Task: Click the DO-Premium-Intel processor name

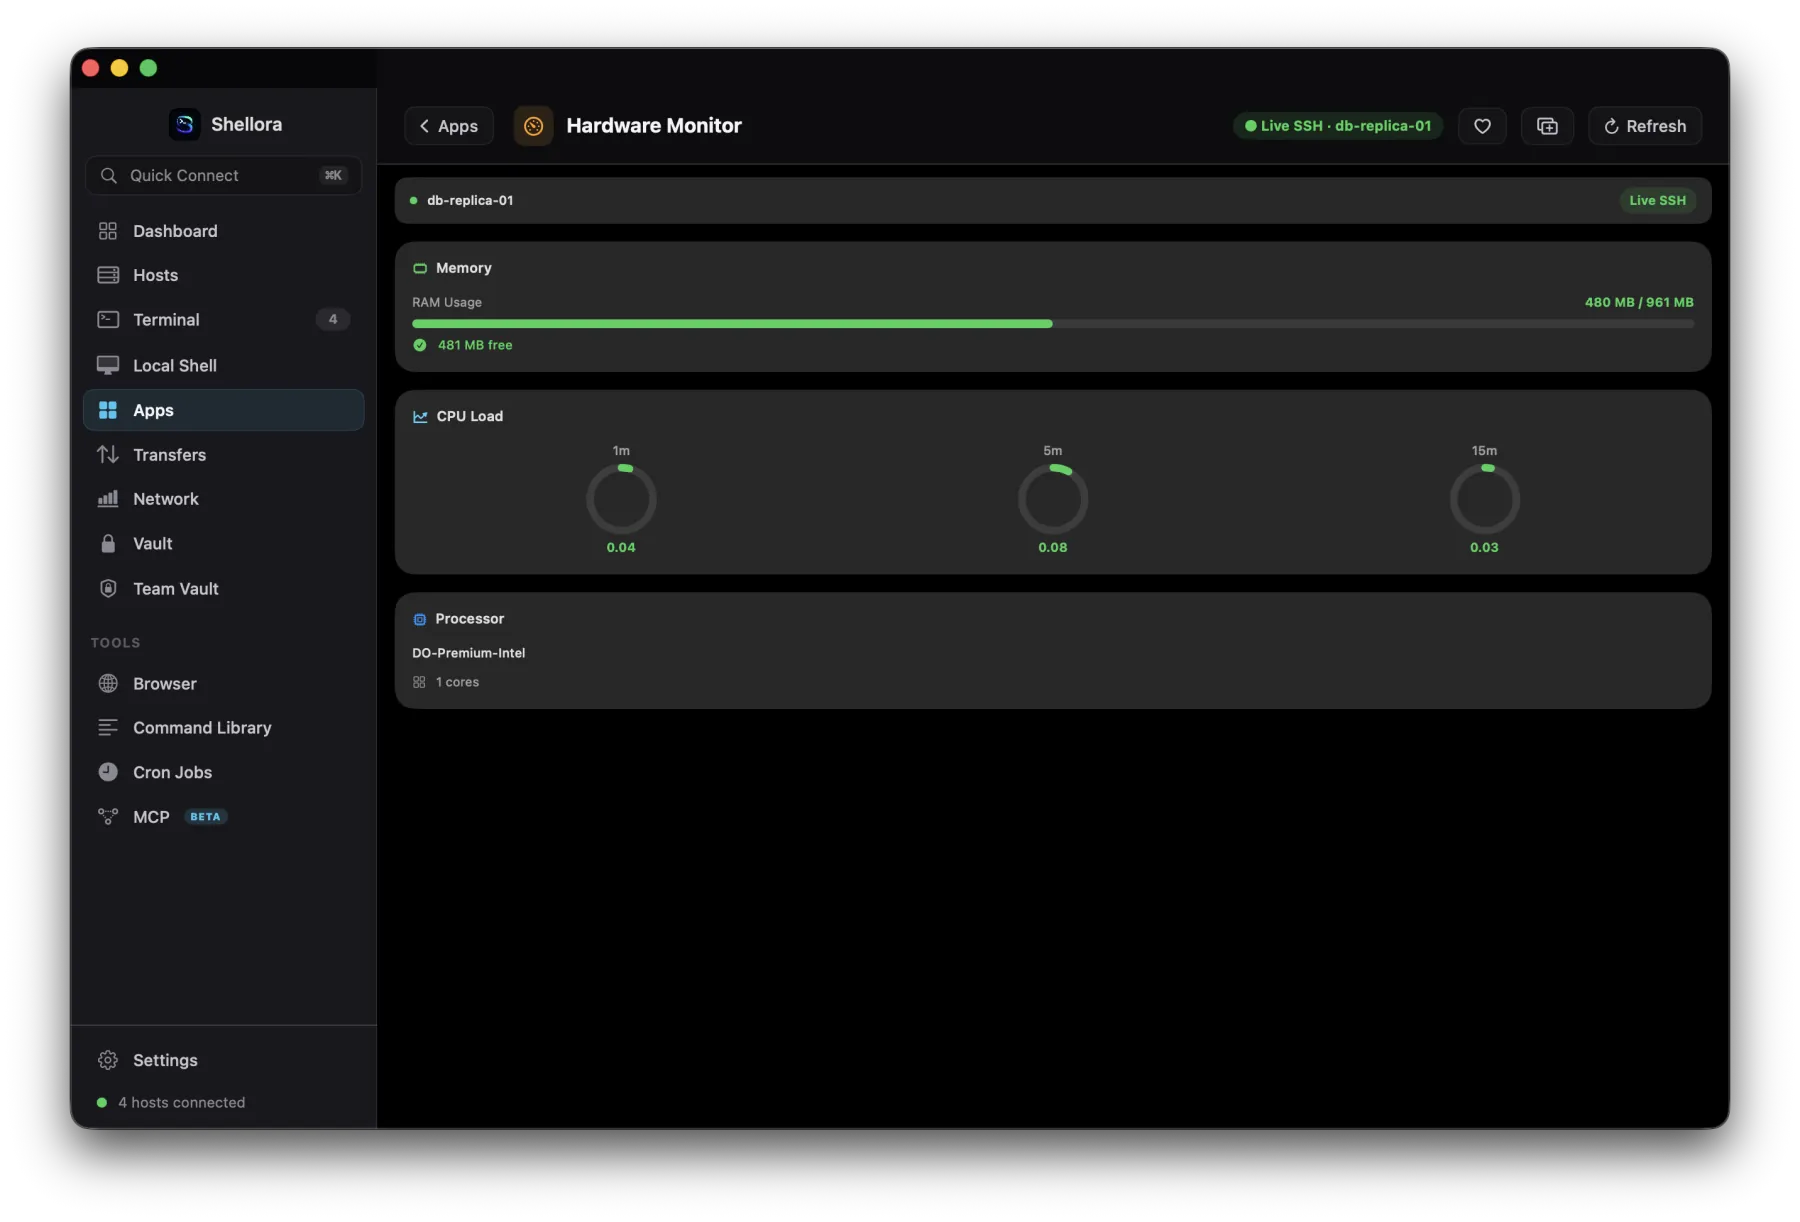Action: [469, 653]
